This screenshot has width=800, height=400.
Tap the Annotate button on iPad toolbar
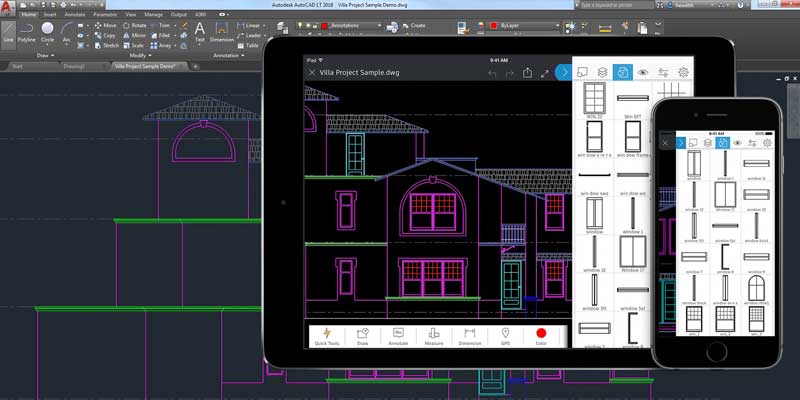(398, 337)
